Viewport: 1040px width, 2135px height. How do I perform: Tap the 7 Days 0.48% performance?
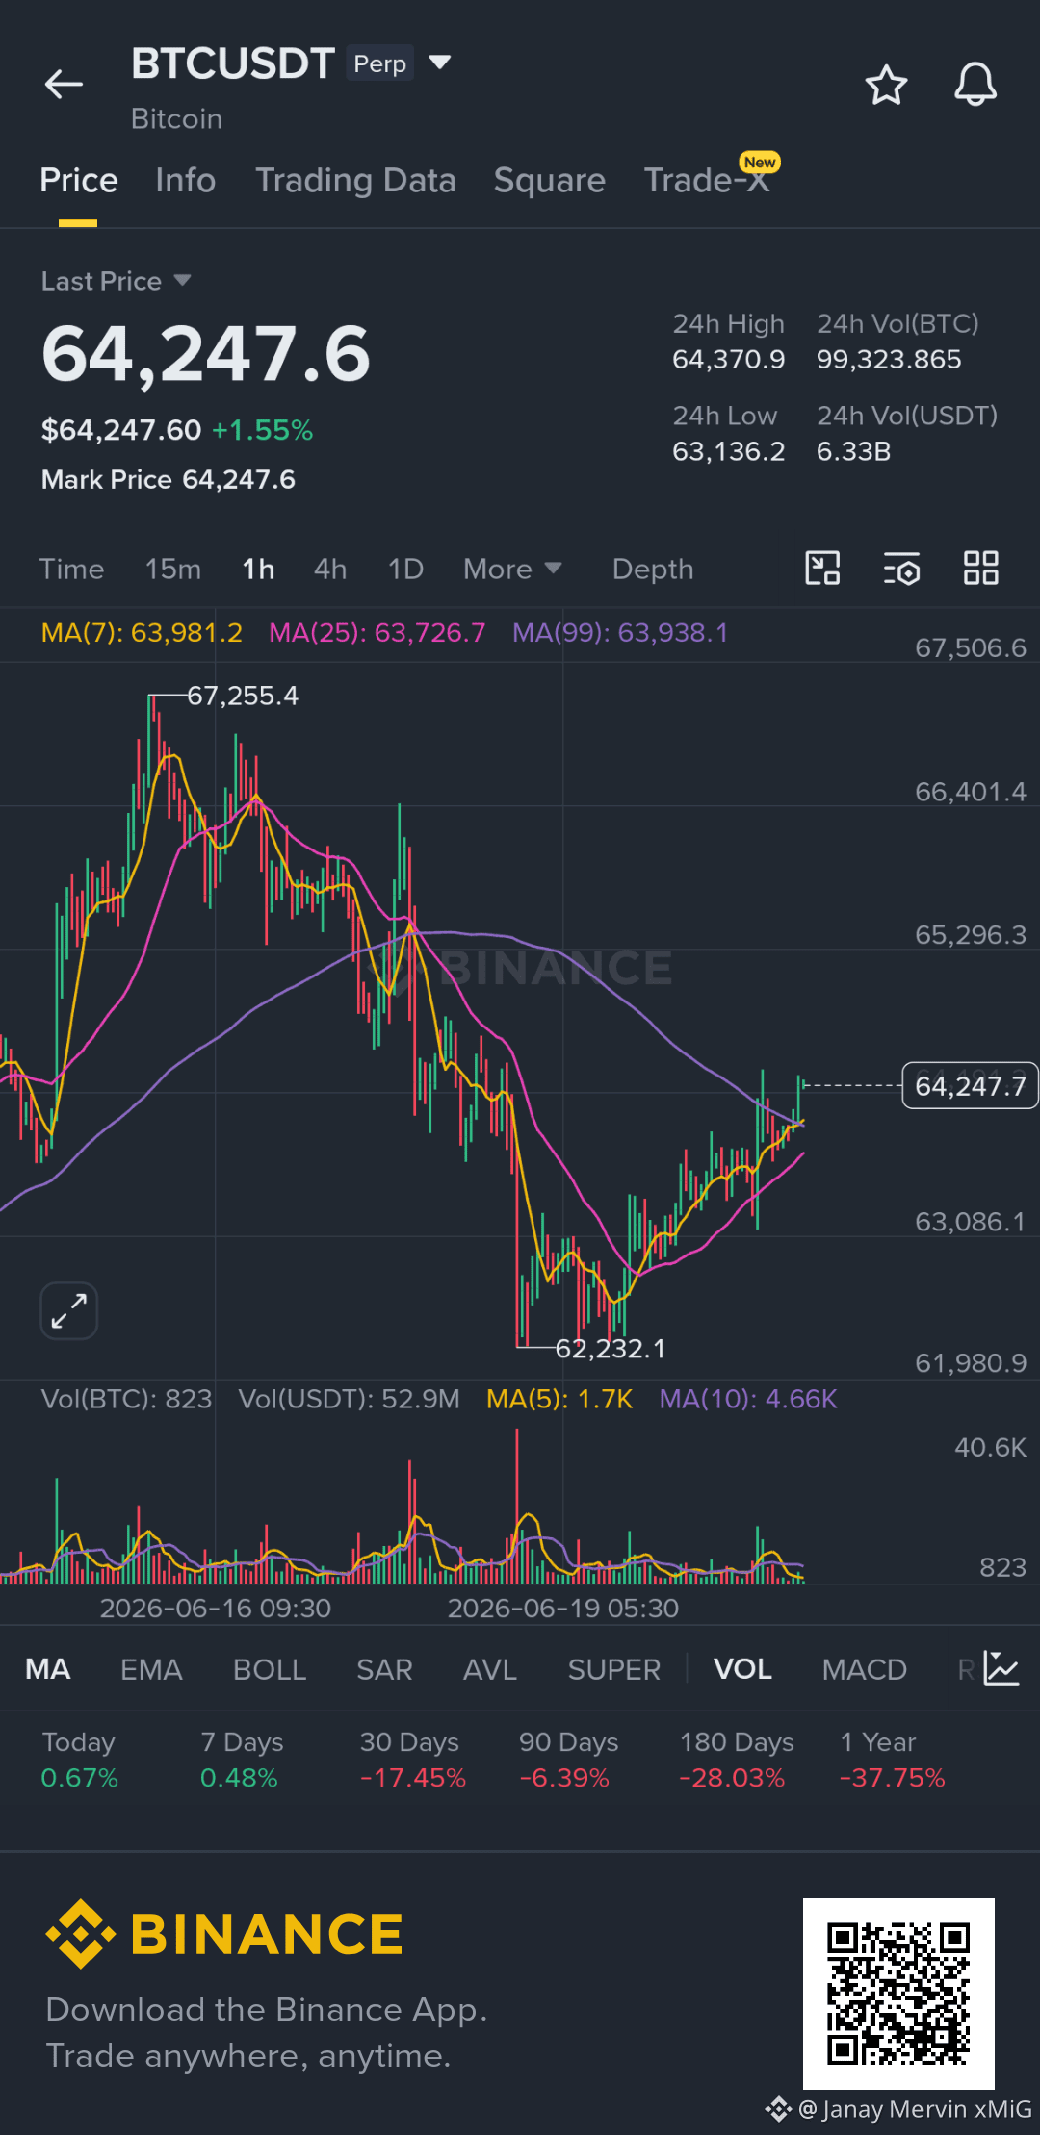241,1760
